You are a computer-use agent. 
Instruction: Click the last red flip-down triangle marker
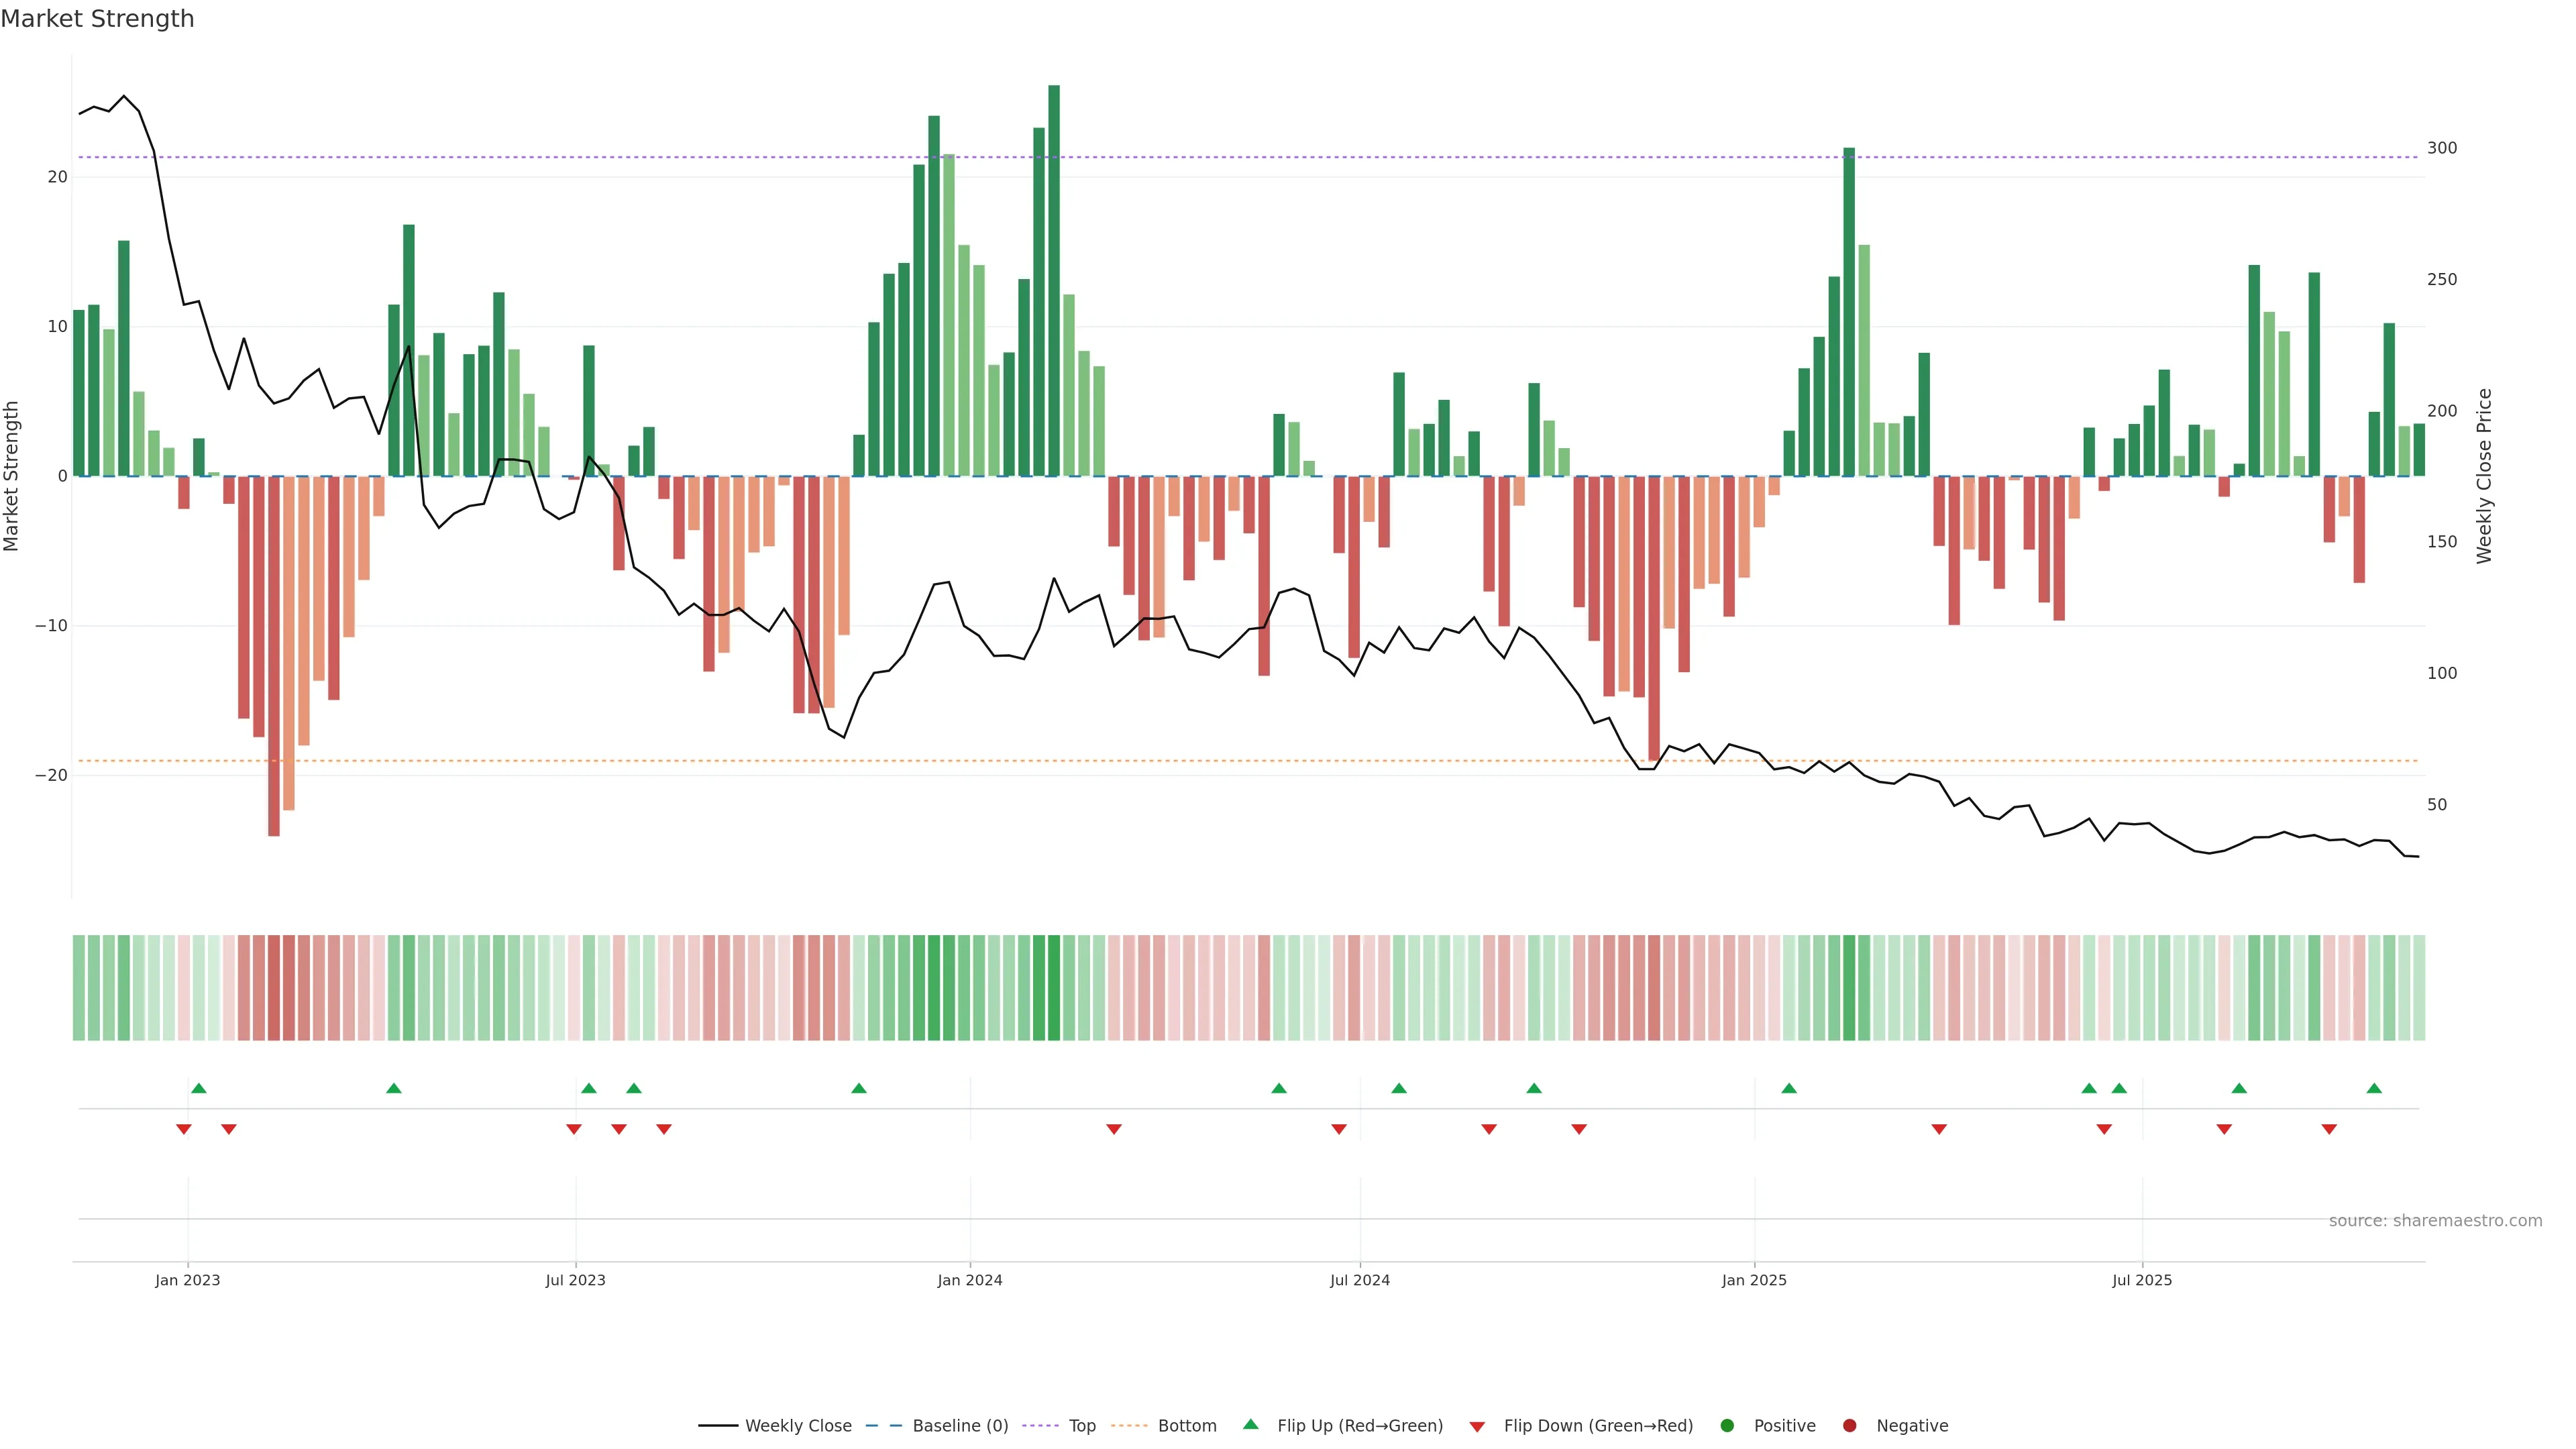point(2329,1129)
